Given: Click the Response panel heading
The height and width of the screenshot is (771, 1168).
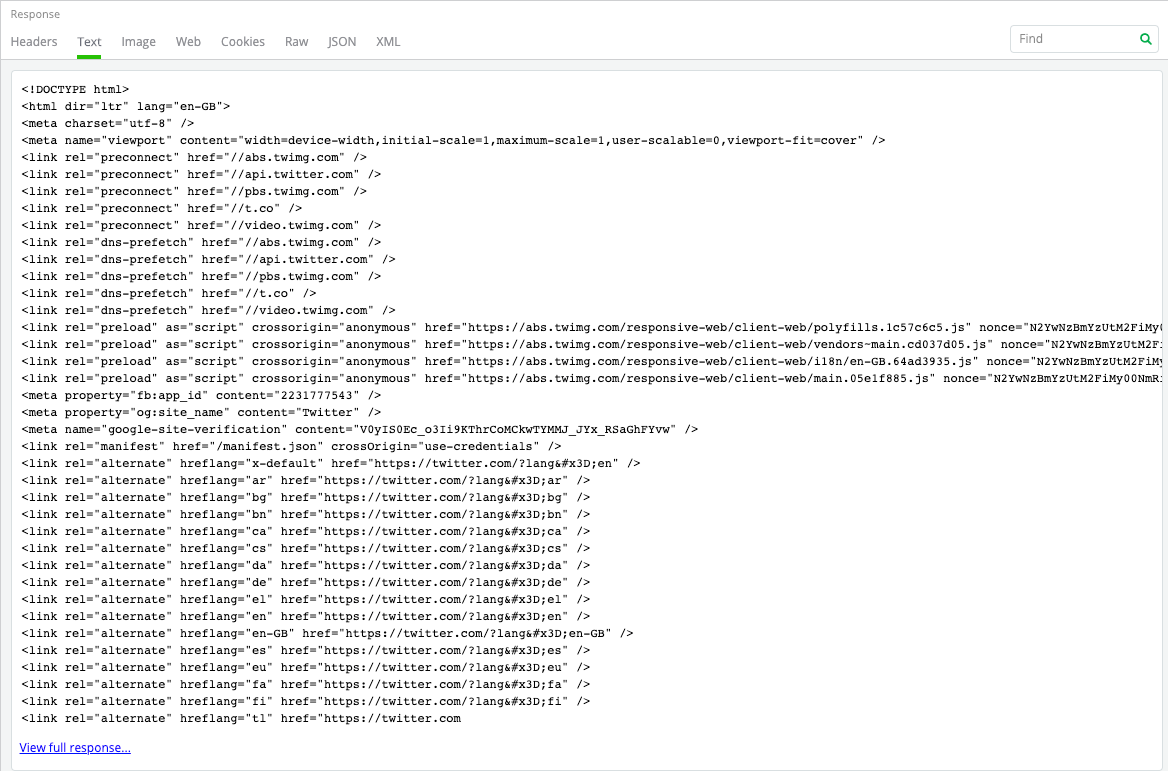Looking at the screenshot, I should (35, 14).
